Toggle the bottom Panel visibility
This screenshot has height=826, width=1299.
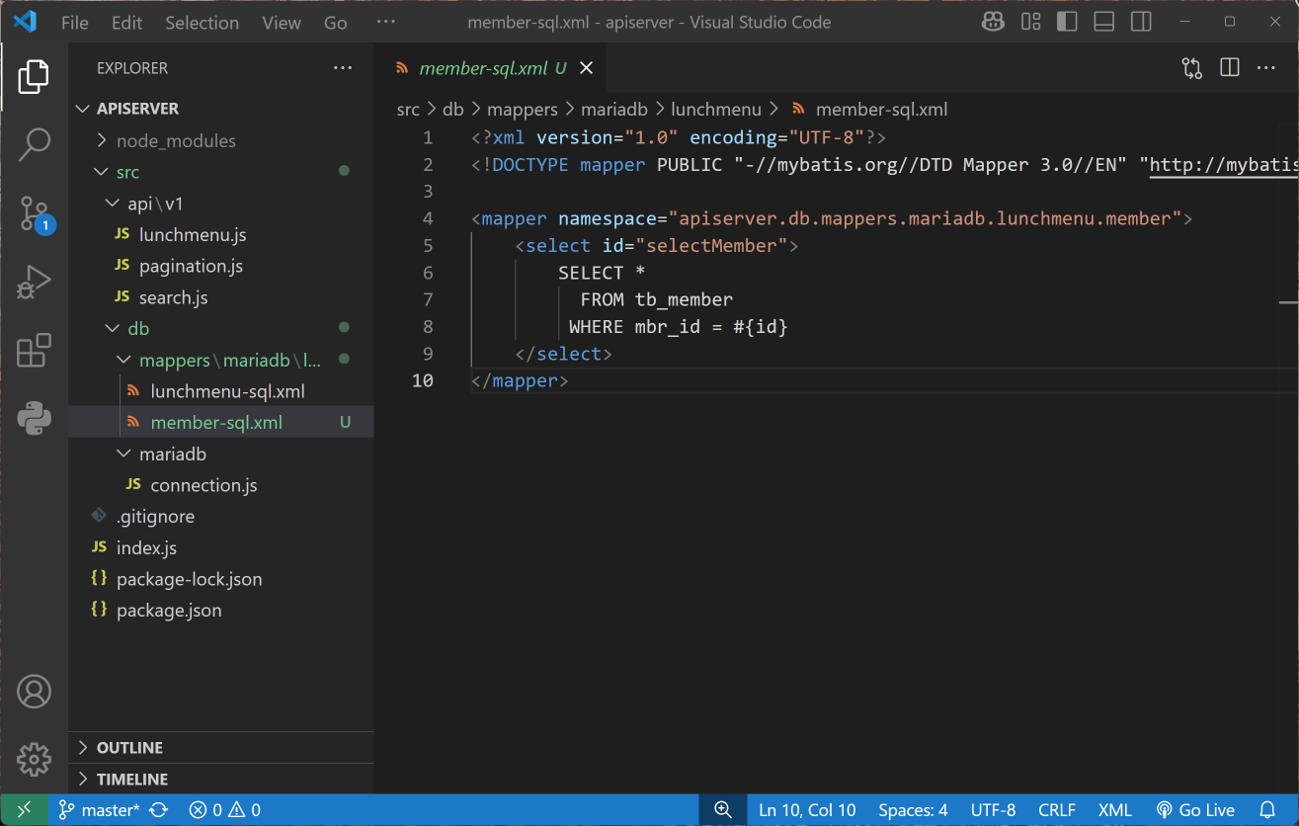coord(1104,21)
